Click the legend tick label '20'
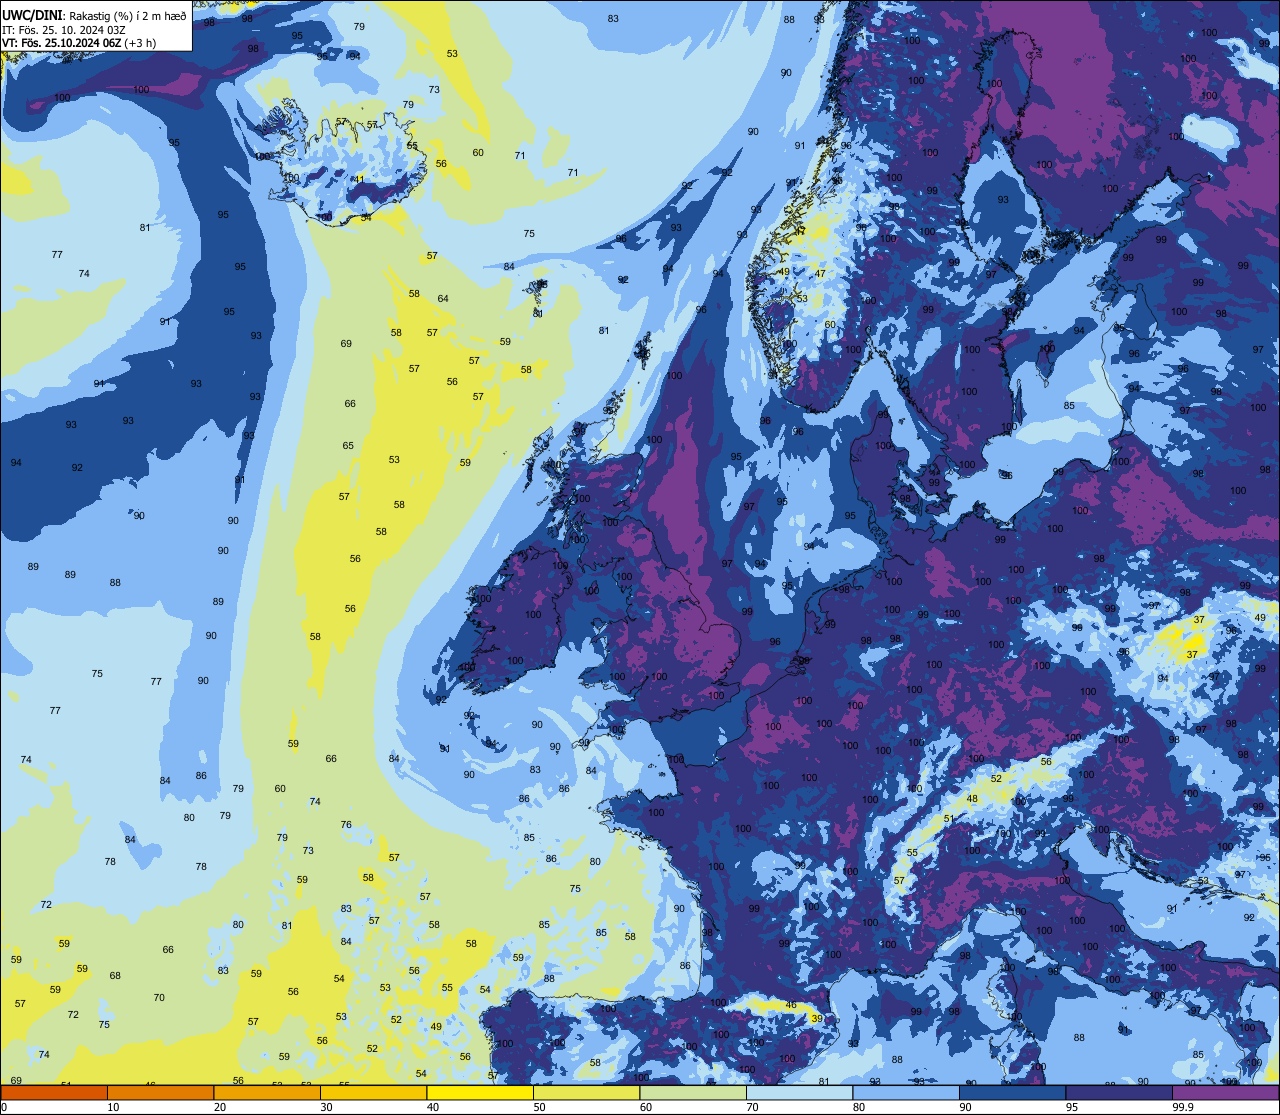1280x1115 pixels. click(x=220, y=1107)
